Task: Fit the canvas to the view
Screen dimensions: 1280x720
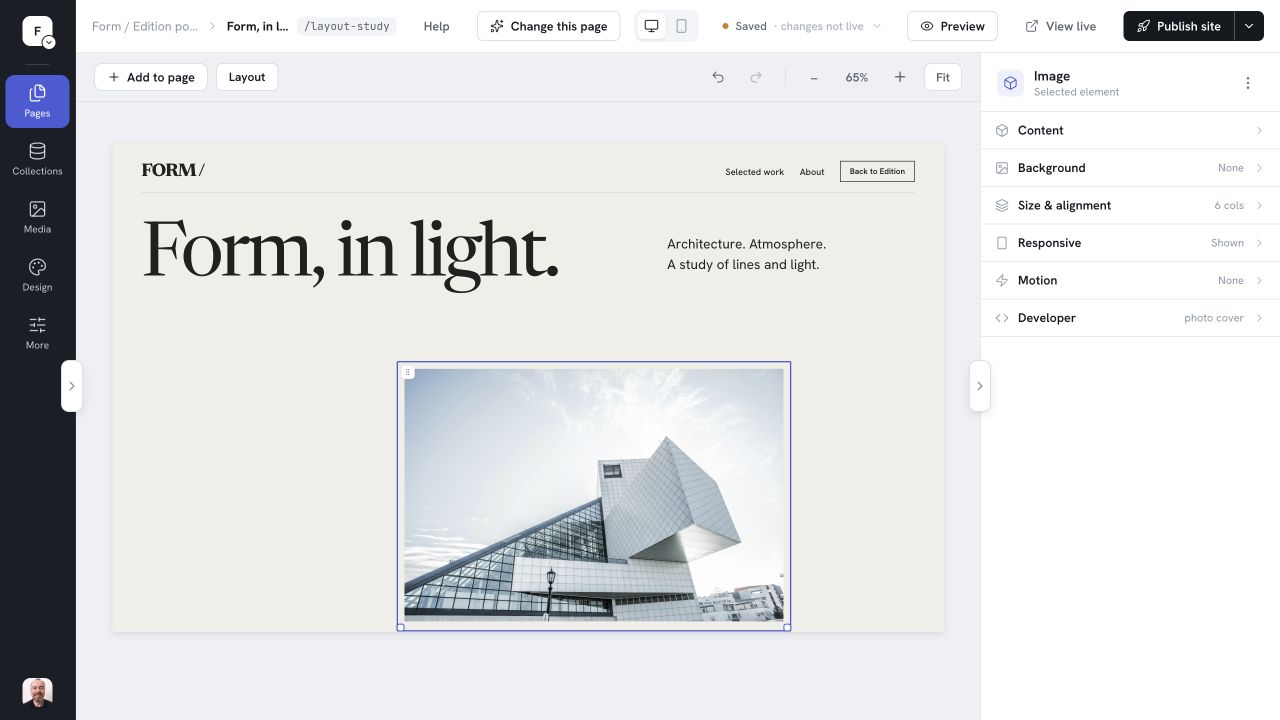Action: 943,77
